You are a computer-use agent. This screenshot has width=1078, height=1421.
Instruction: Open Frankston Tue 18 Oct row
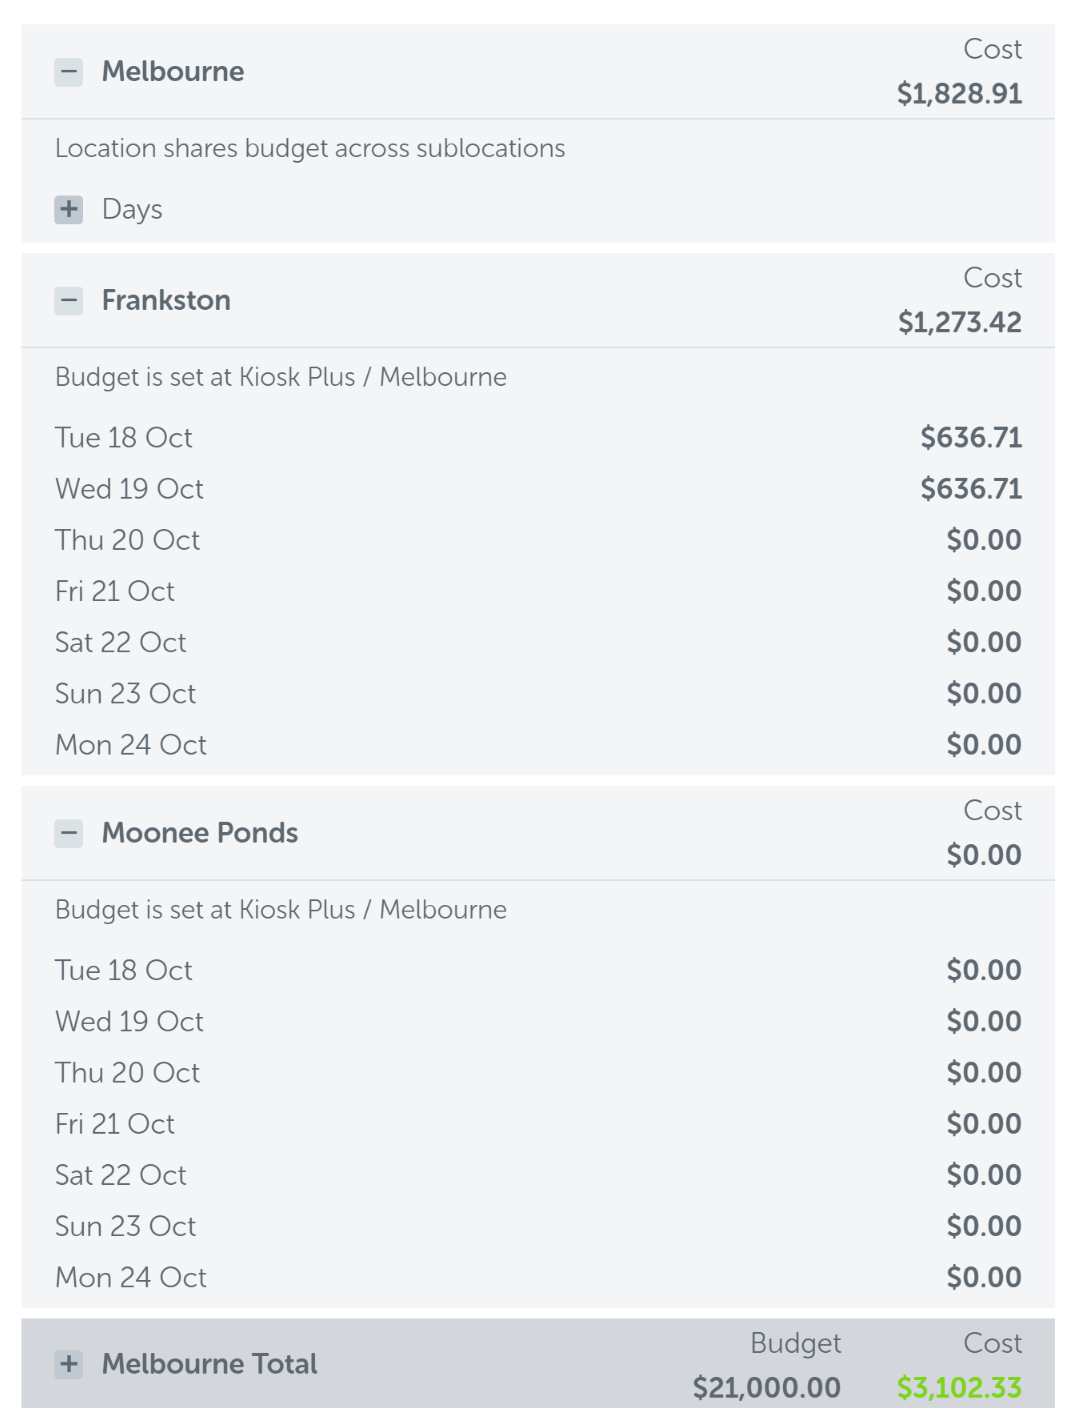click(538, 438)
